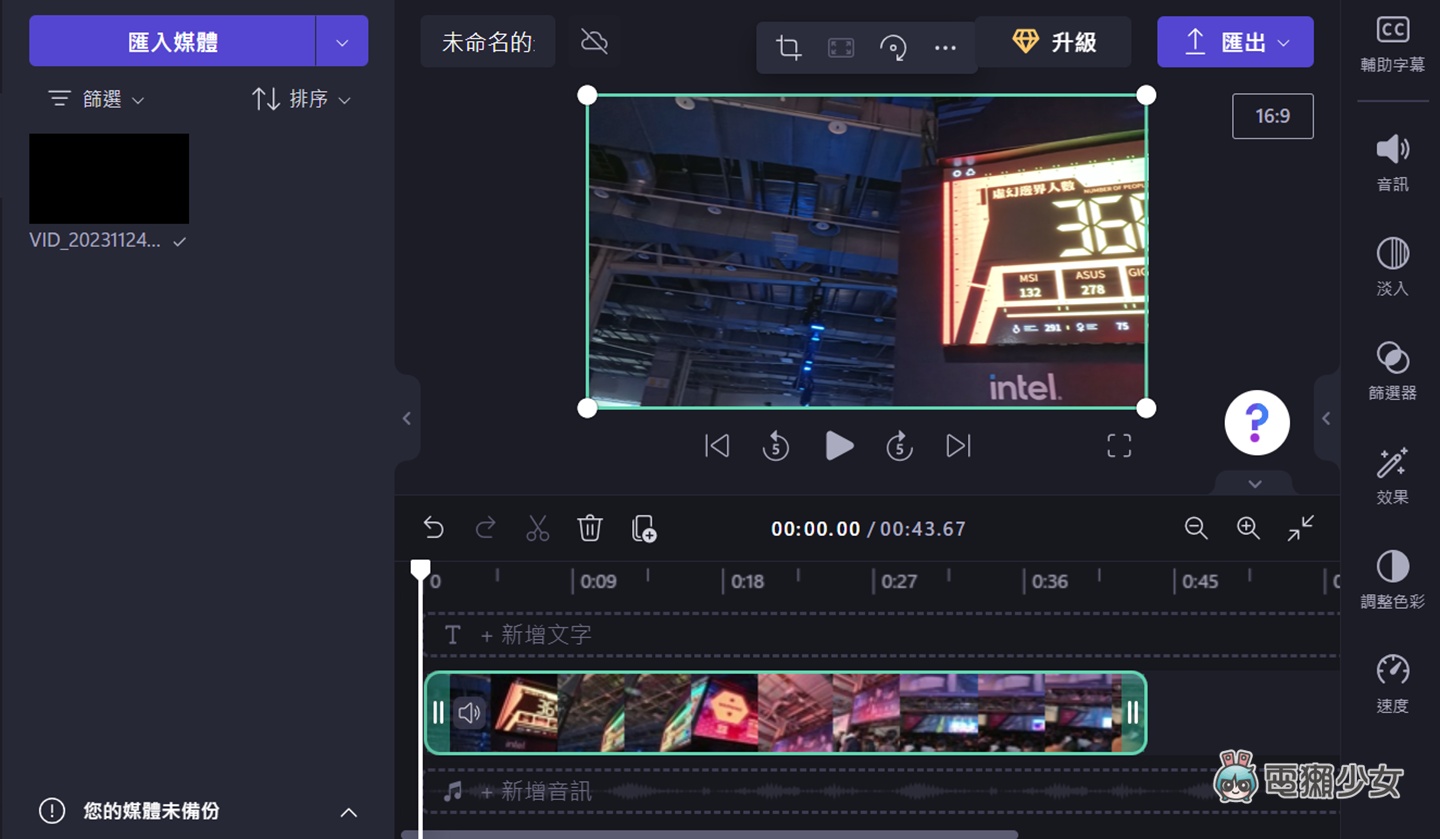Toggle fullscreen preview mode
The image size is (1440, 839).
(1119, 446)
